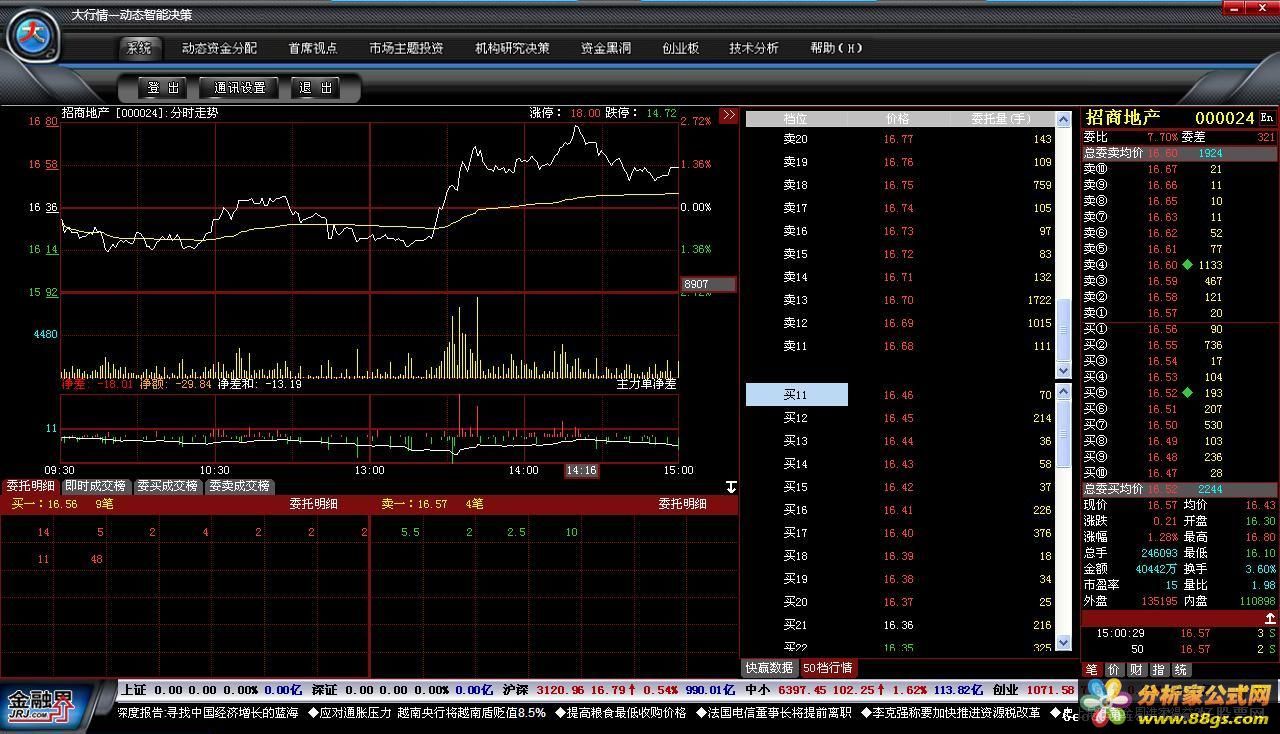This screenshot has height=734, width=1280.
Task: Open news 法国电信董事长将提前离职
Action: pyautogui.click(x=773, y=713)
